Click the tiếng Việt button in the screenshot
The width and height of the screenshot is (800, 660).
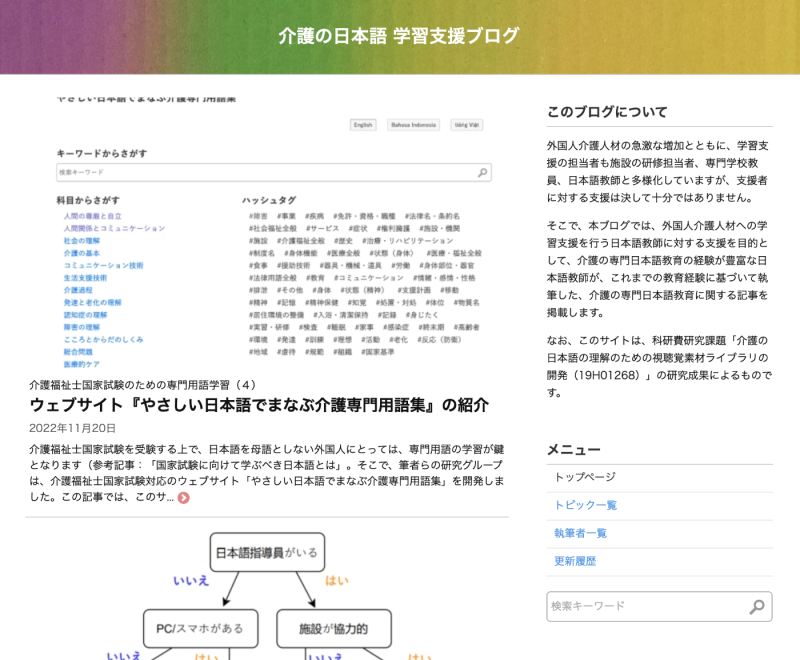(466, 125)
